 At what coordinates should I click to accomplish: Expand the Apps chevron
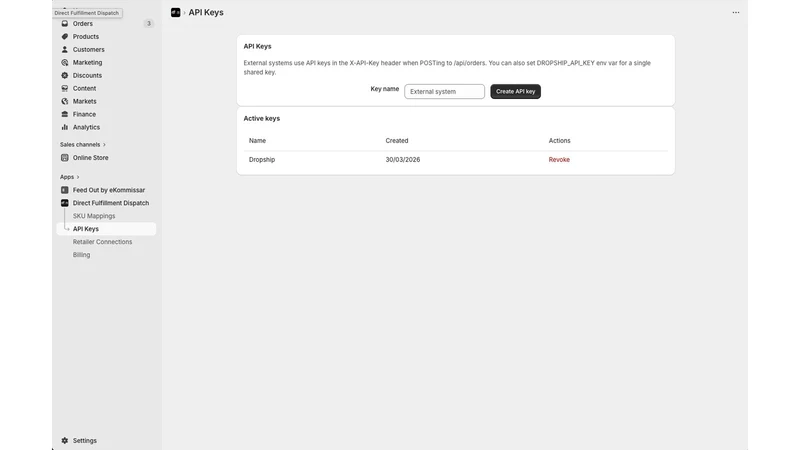point(78,177)
